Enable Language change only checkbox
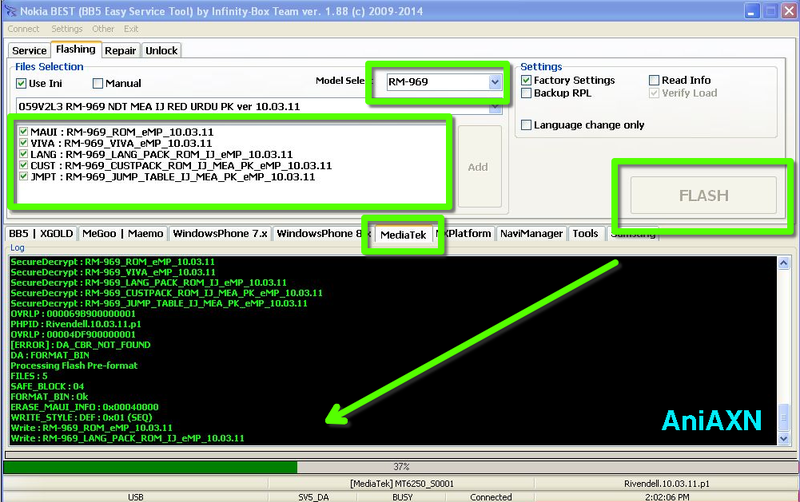Screen dimensions: 800x502 pyautogui.click(x=527, y=125)
